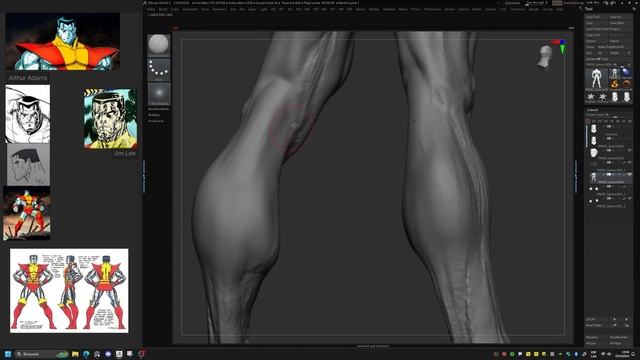The height and width of the screenshot is (360, 640).
Task: Click the folder icon before the V buttons
Action: coord(588,121)
